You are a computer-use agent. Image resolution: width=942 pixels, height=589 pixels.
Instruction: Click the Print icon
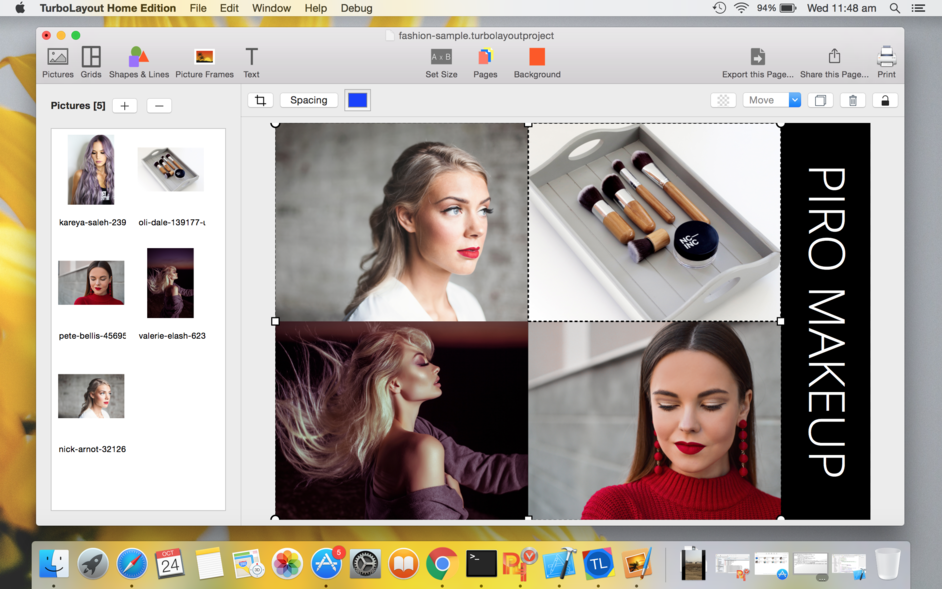click(x=886, y=57)
